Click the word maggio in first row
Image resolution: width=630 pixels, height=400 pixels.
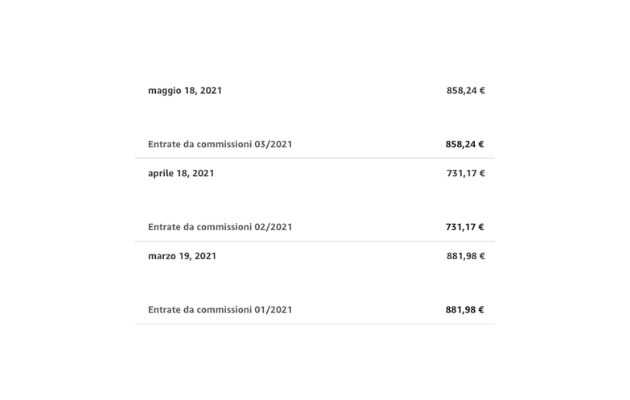click(165, 91)
